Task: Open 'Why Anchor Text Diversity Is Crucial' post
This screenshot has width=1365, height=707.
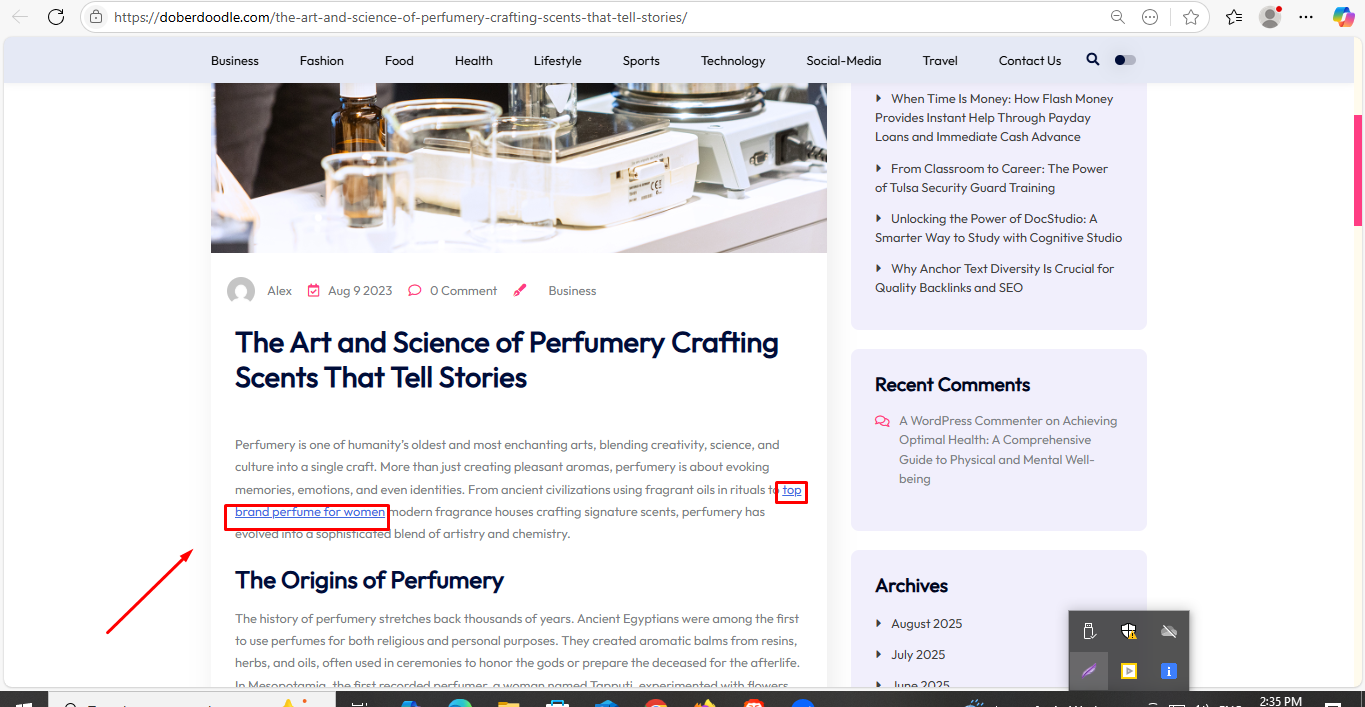Action: (x=1001, y=269)
